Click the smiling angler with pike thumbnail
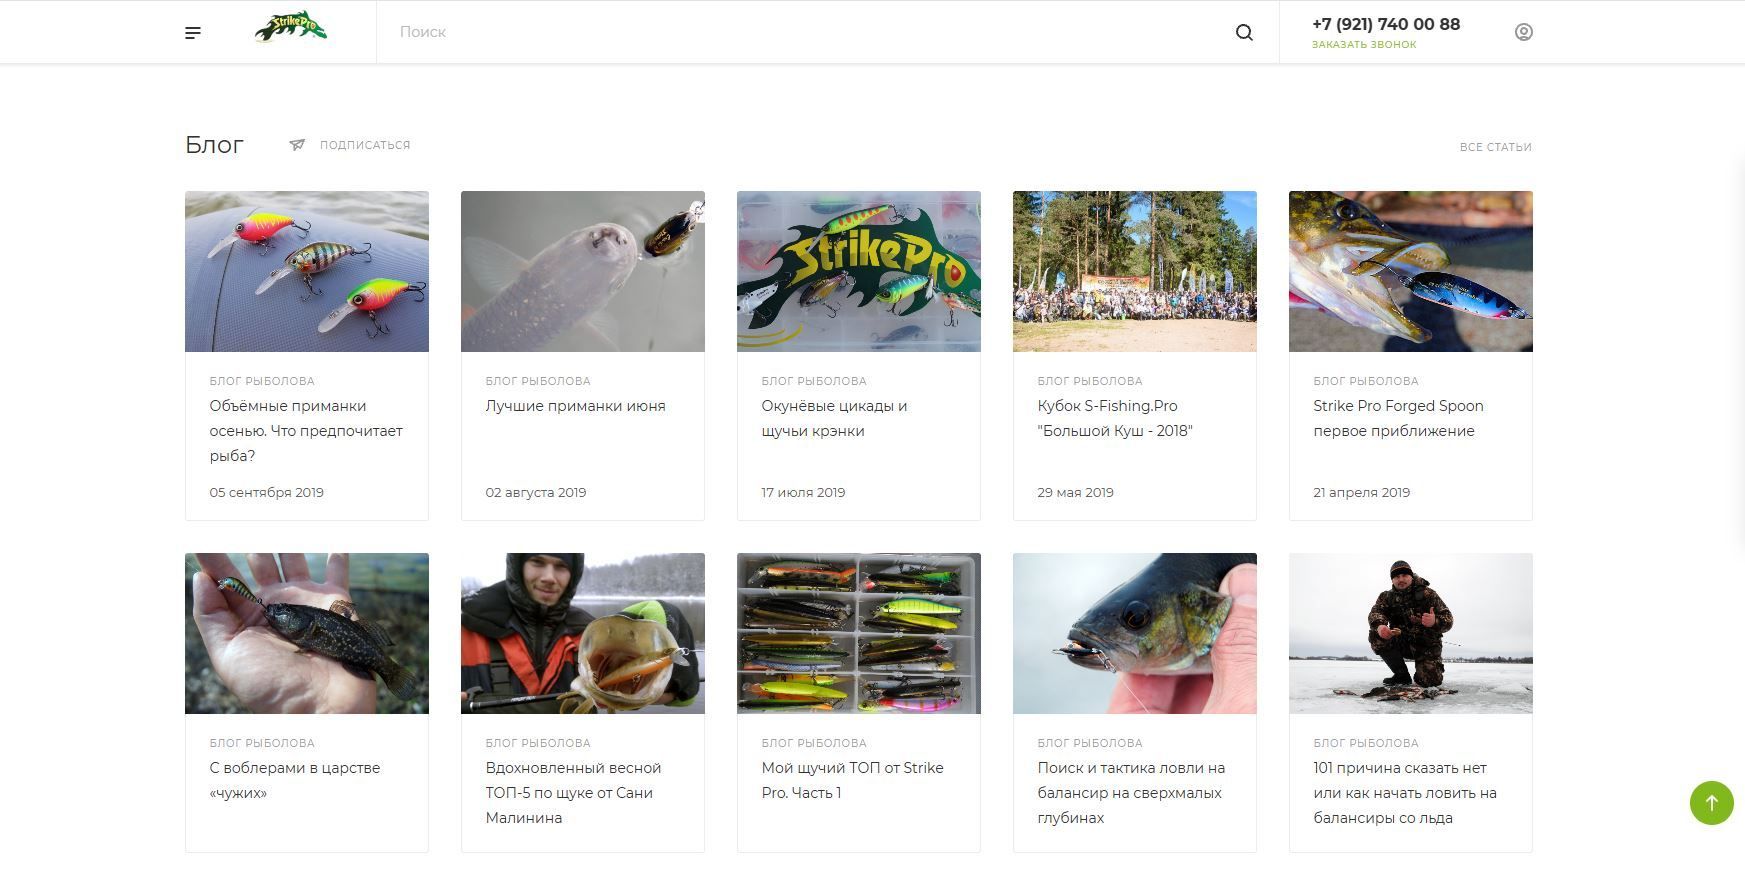1745x878 pixels. click(x=583, y=634)
